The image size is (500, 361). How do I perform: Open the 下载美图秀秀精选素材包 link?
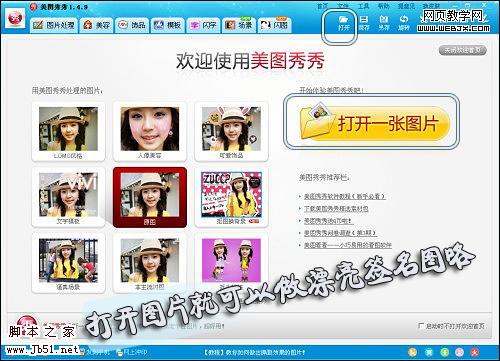[336, 209]
